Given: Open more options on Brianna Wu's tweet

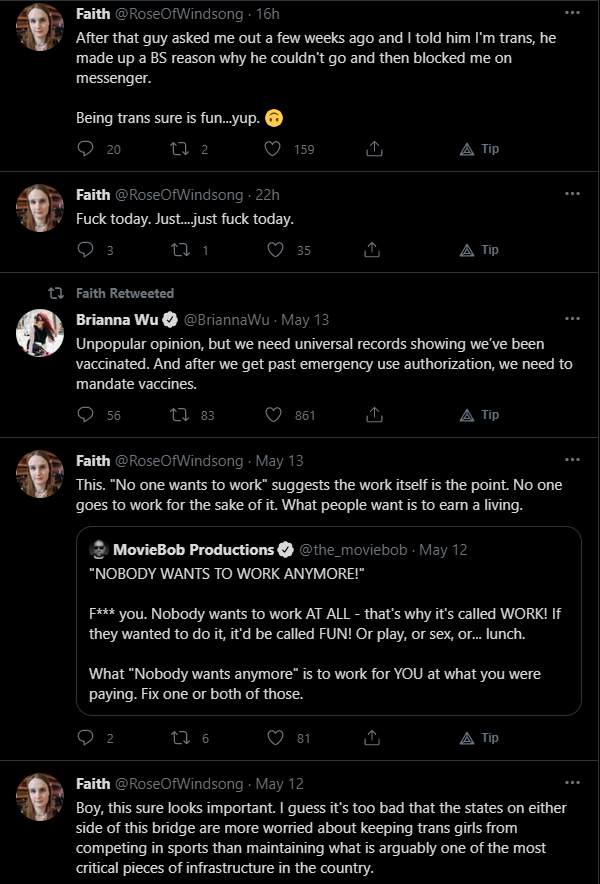Looking at the screenshot, I should click(x=572, y=319).
